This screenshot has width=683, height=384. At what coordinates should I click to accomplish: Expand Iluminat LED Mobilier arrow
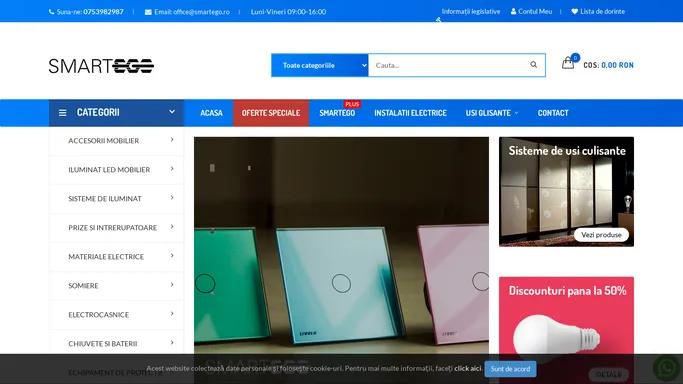172,169
